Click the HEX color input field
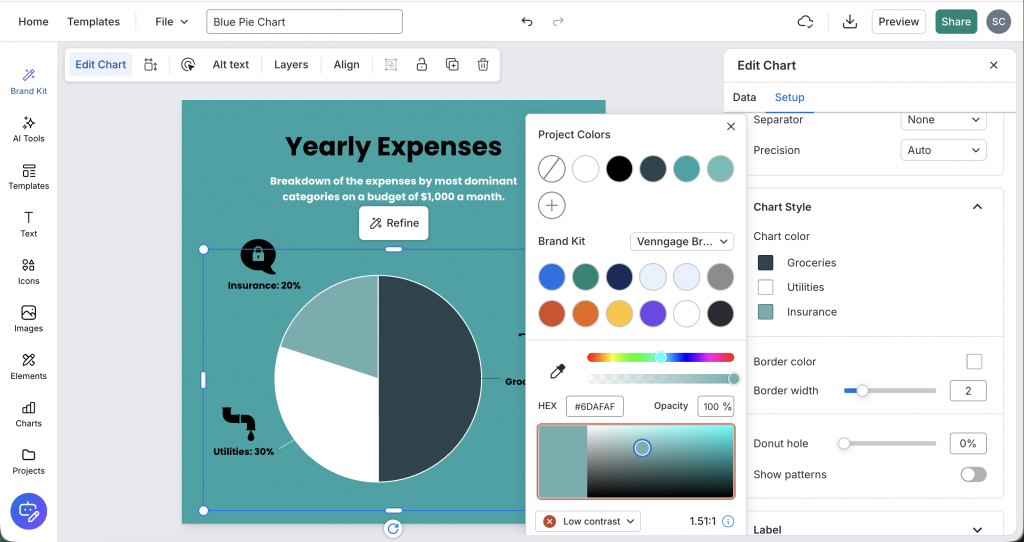Screen dimensions: 1024x542 point(595,406)
